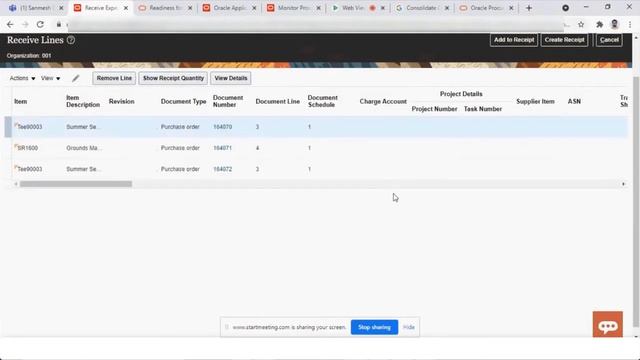Image resolution: width=640 pixels, height=360 pixels.
Task: Open browser extensions puzzle icon
Action: pyautogui.click(x=599, y=24)
